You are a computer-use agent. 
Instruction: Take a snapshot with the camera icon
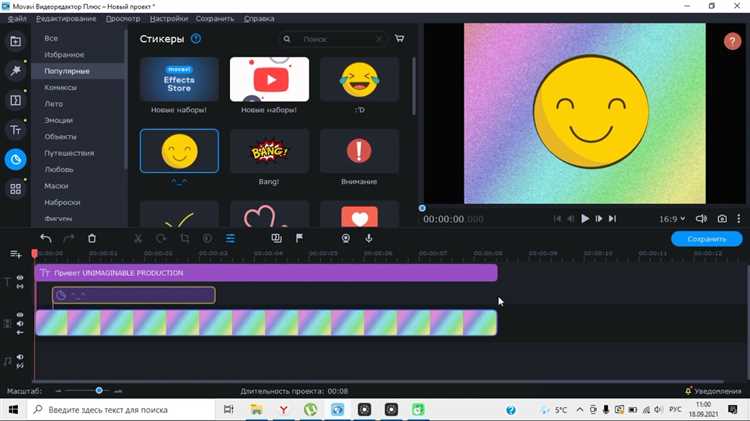click(x=722, y=218)
